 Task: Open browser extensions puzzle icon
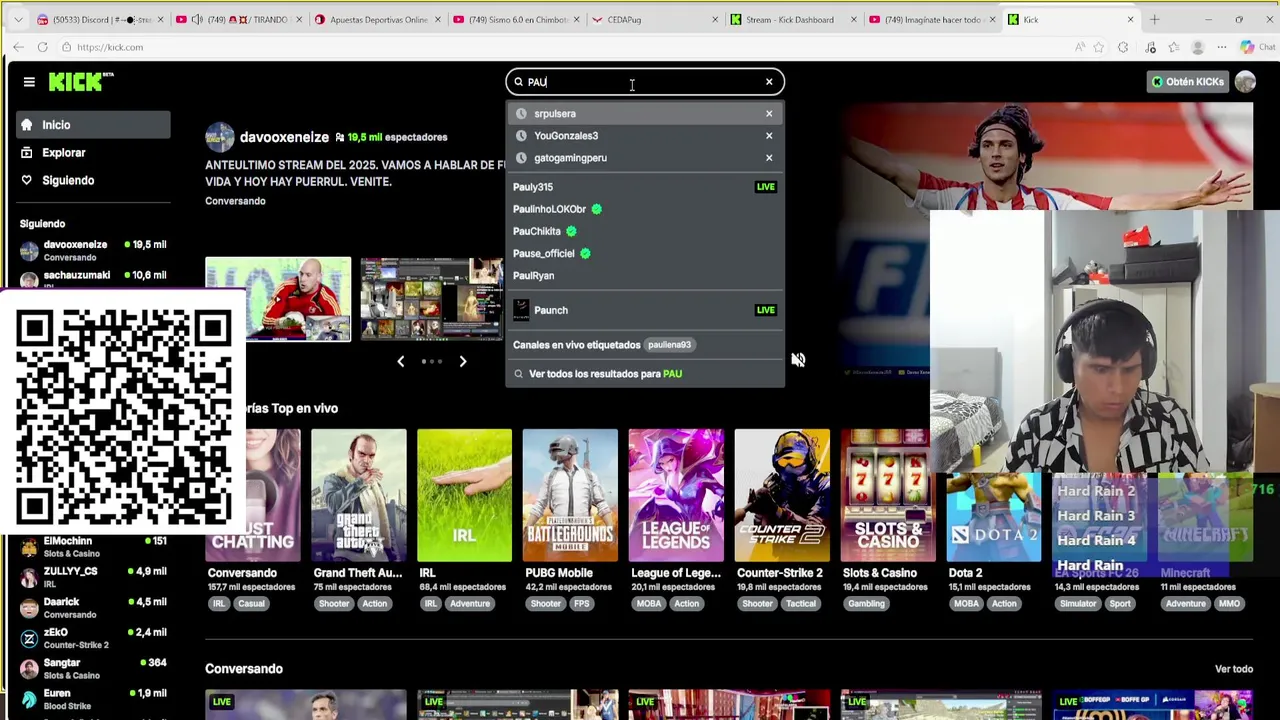tap(1123, 47)
